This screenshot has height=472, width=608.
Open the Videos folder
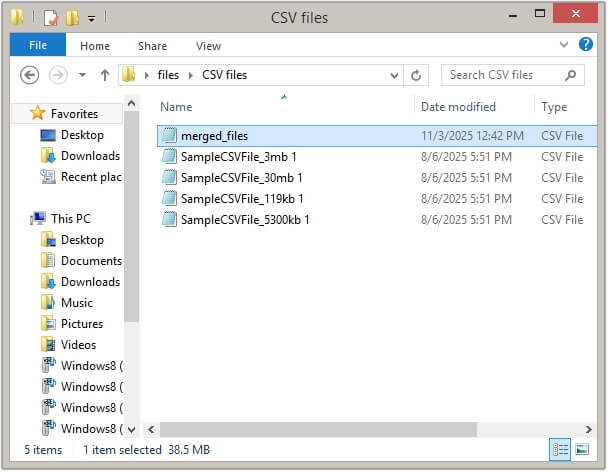point(78,344)
